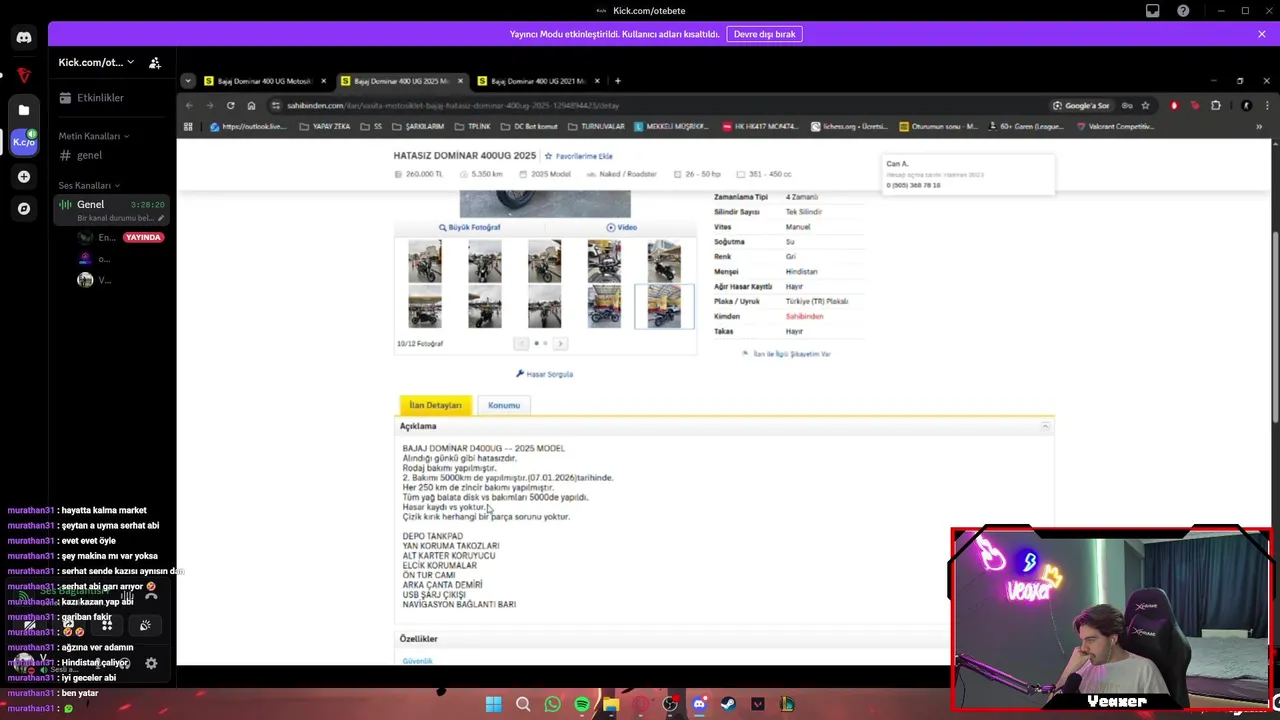Open the ŞARKILARIM bookmark folder
This screenshot has height=720, width=1280.
tap(418, 127)
